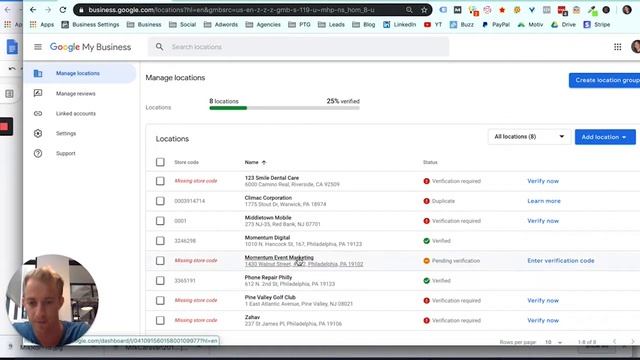Click the red error icon for Climac Corporation

(x=427, y=201)
